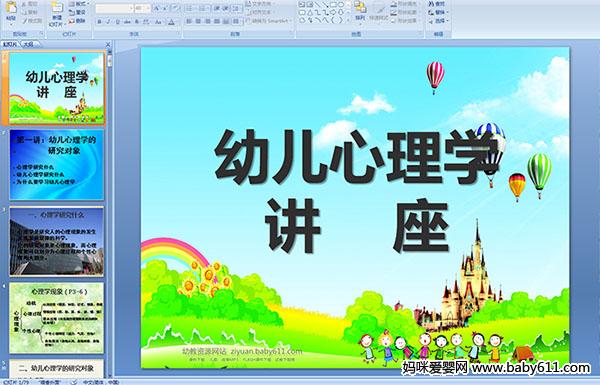Click the Layout (版式) button

[79, 4]
